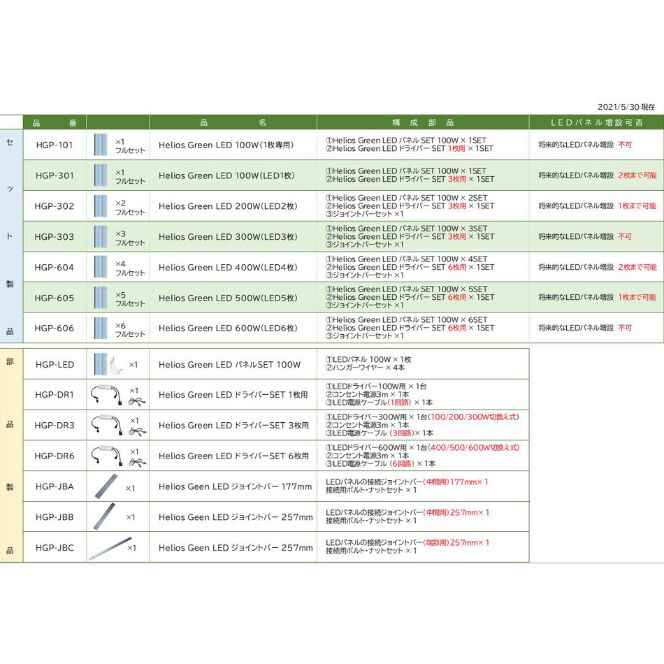
Task: Click the HGP-JBC long joint bar image
Action: click(x=110, y=548)
